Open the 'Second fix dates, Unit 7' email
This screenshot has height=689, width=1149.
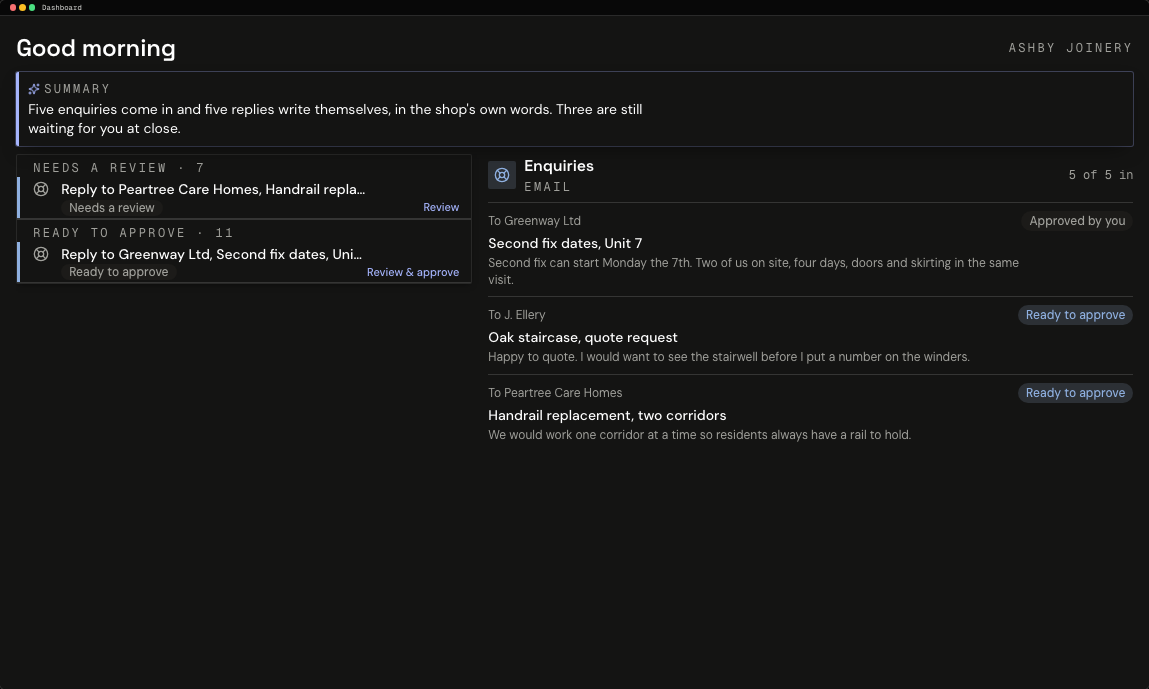[565, 243]
